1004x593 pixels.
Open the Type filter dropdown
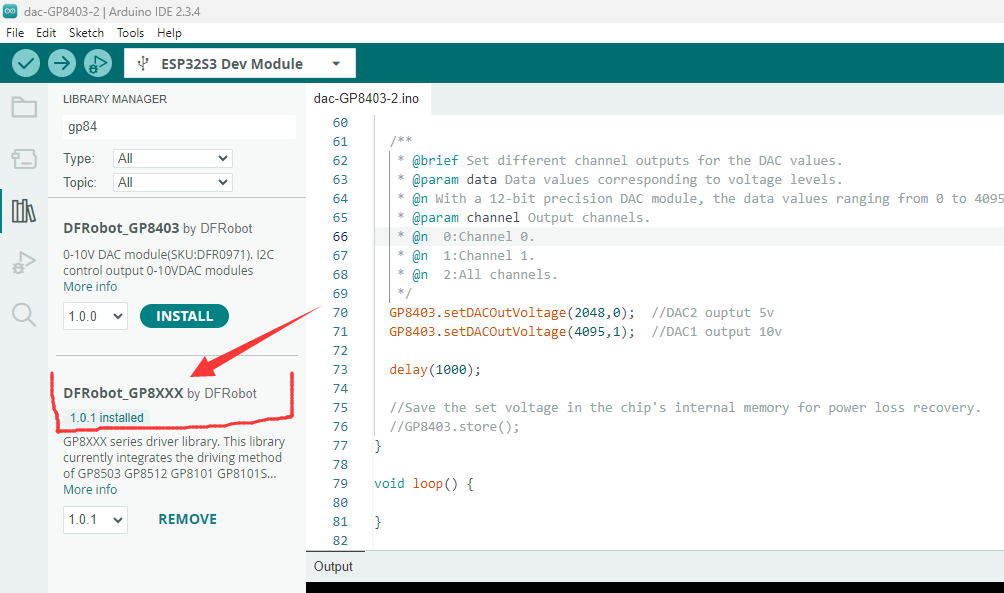coord(172,158)
